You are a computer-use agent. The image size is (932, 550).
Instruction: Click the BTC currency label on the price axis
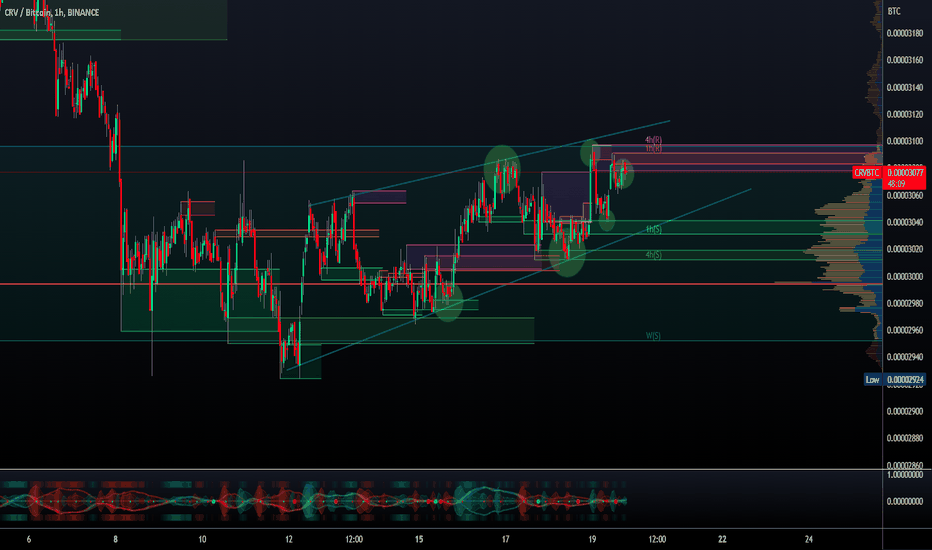[x=894, y=11]
